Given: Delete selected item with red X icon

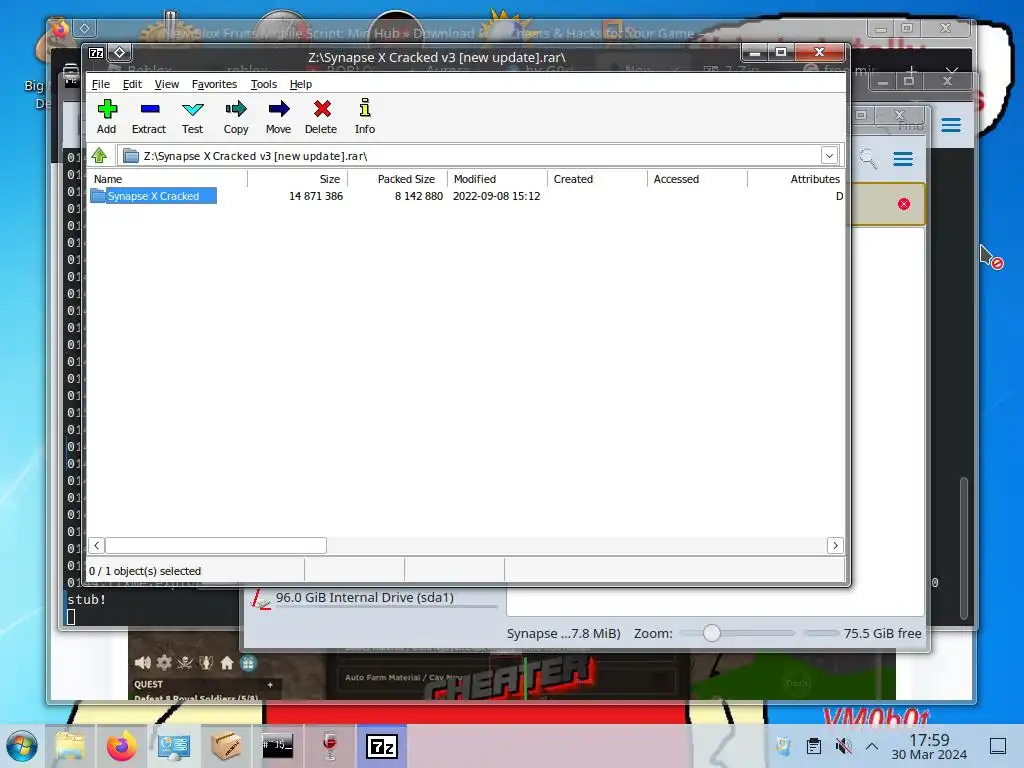Looking at the screenshot, I should pos(321,116).
